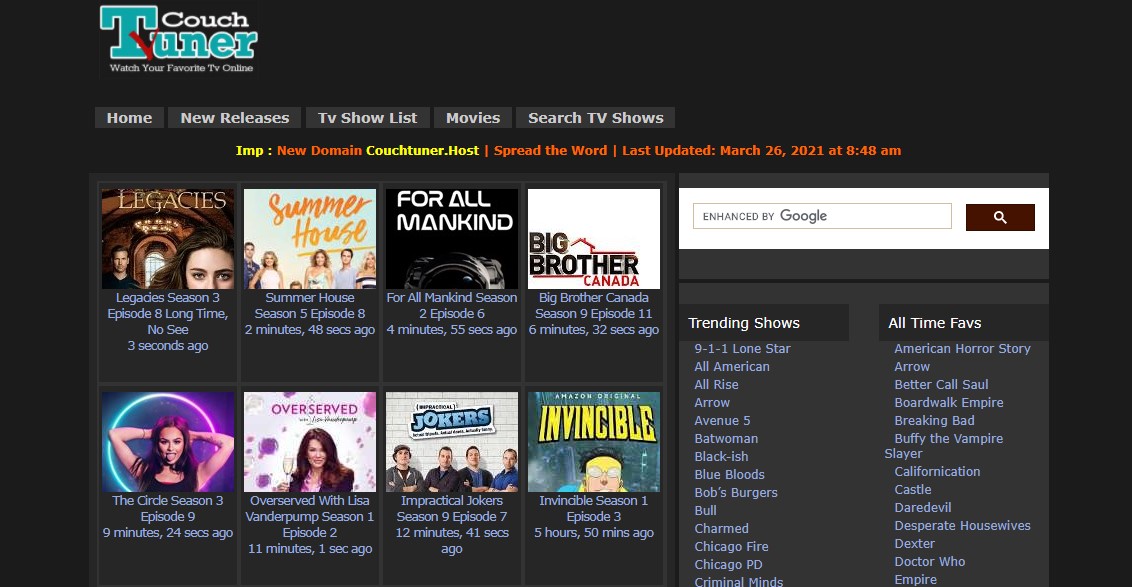This screenshot has width=1132, height=587.
Task: Open the Summer House poster thumbnail
Action: [x=310, y=239]
